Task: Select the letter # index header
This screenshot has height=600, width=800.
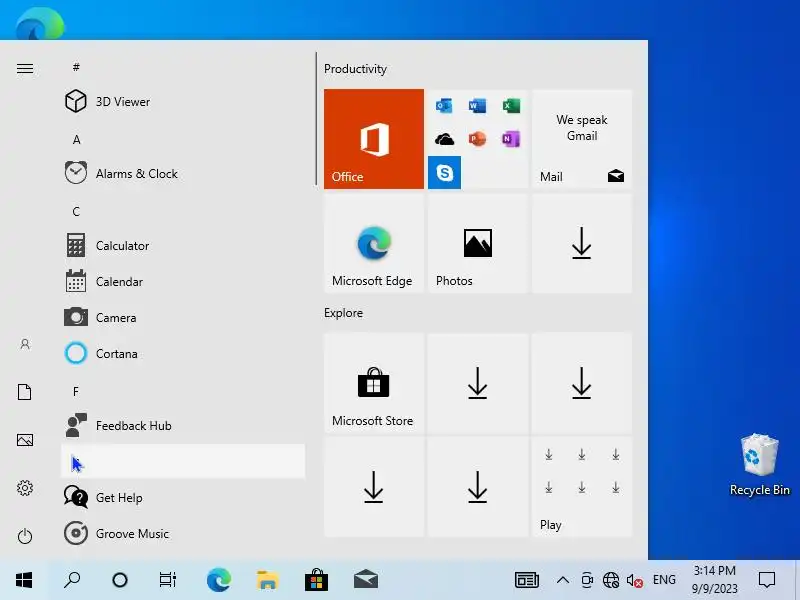Action: pos(76,67)
